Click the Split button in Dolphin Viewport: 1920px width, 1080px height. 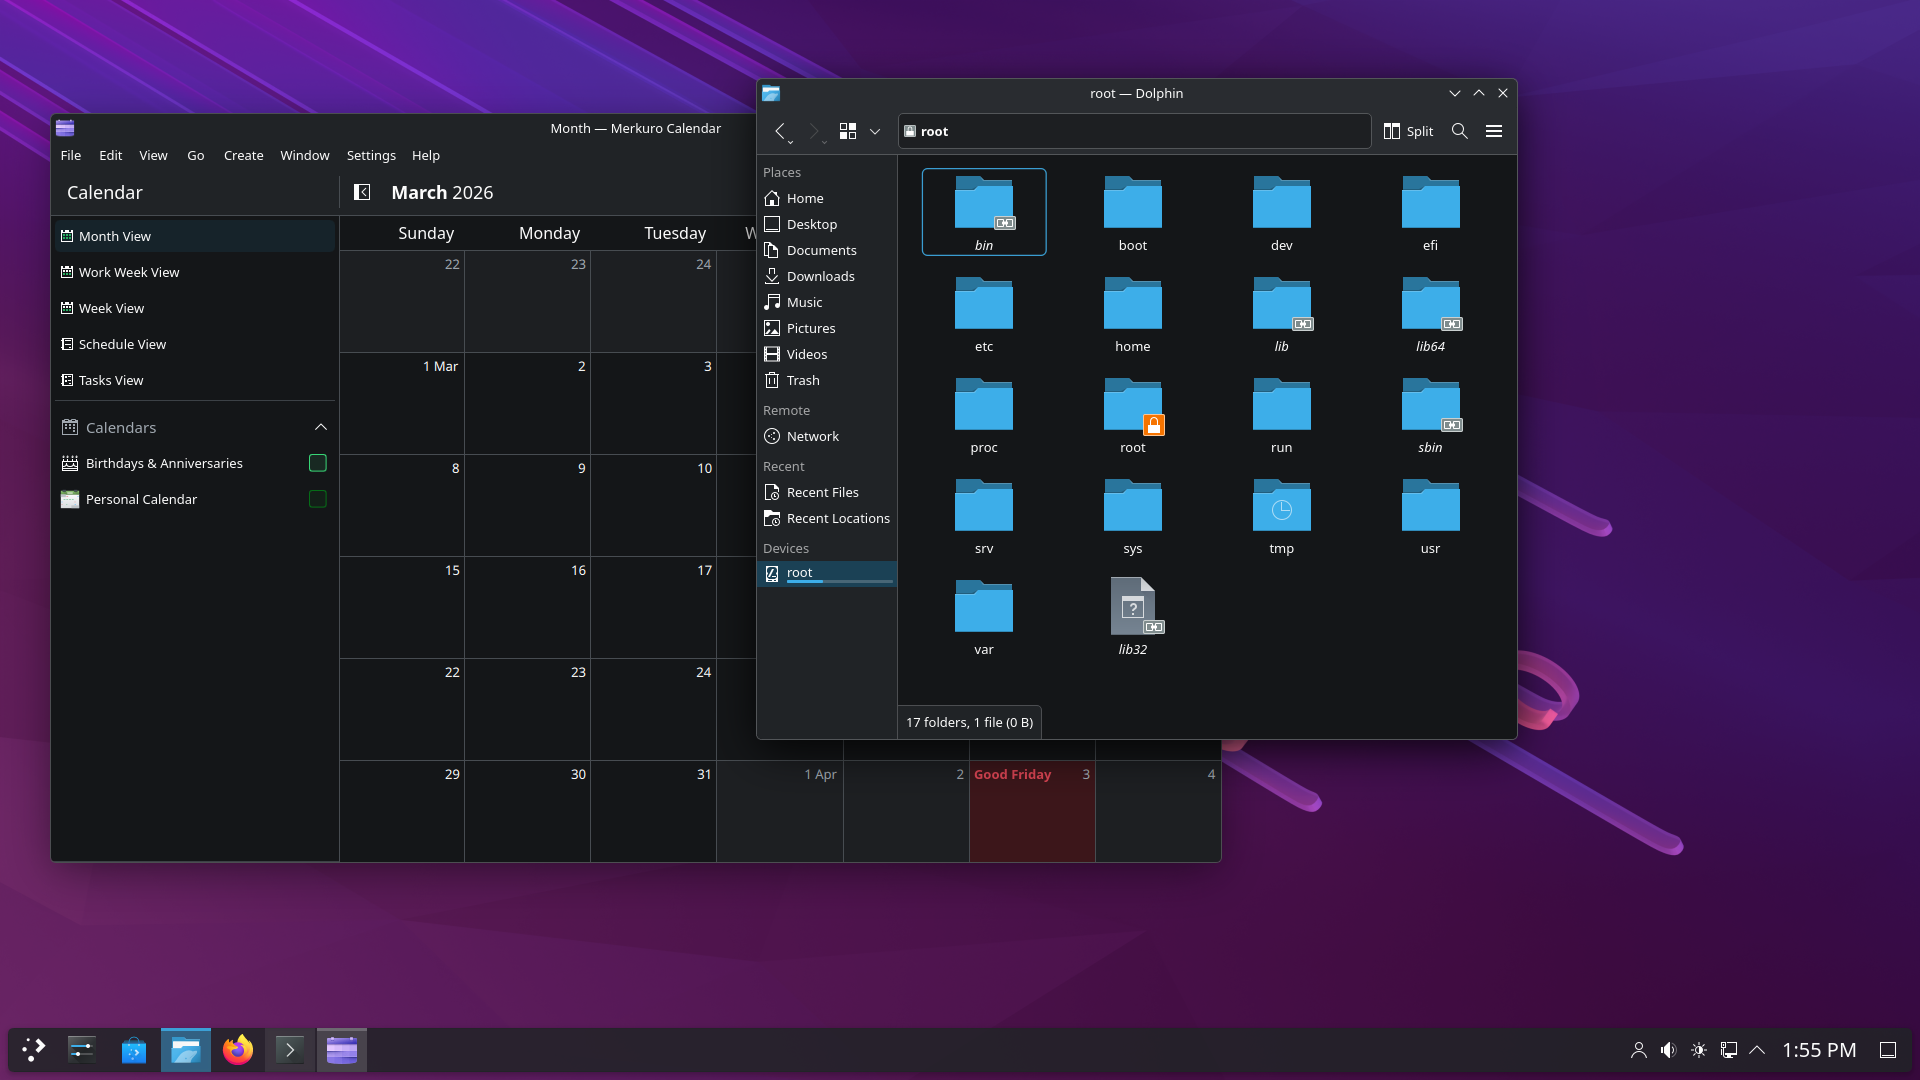pyautogui.click(x=1408, y=131)
